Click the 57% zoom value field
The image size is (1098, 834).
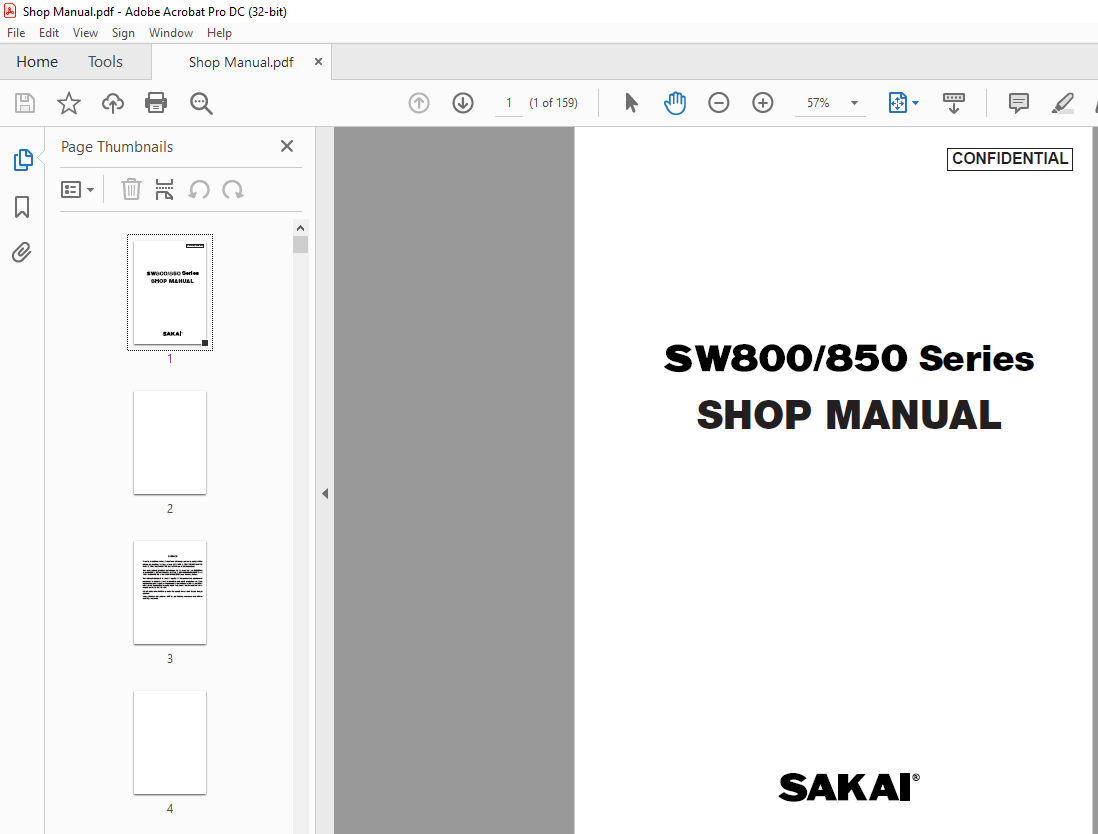tap(818, 103)
